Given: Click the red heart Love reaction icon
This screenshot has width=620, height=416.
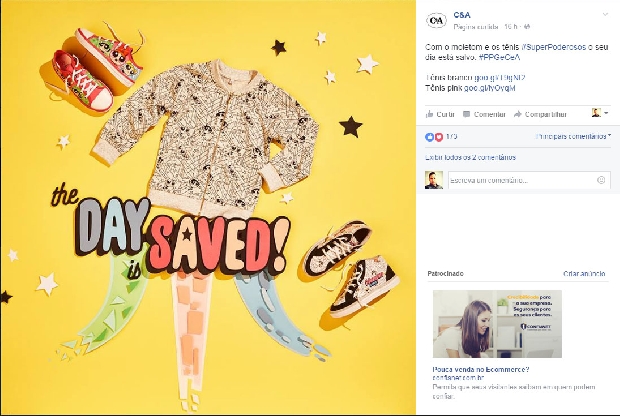Looking at the screenshot, I should pos(439,137).
